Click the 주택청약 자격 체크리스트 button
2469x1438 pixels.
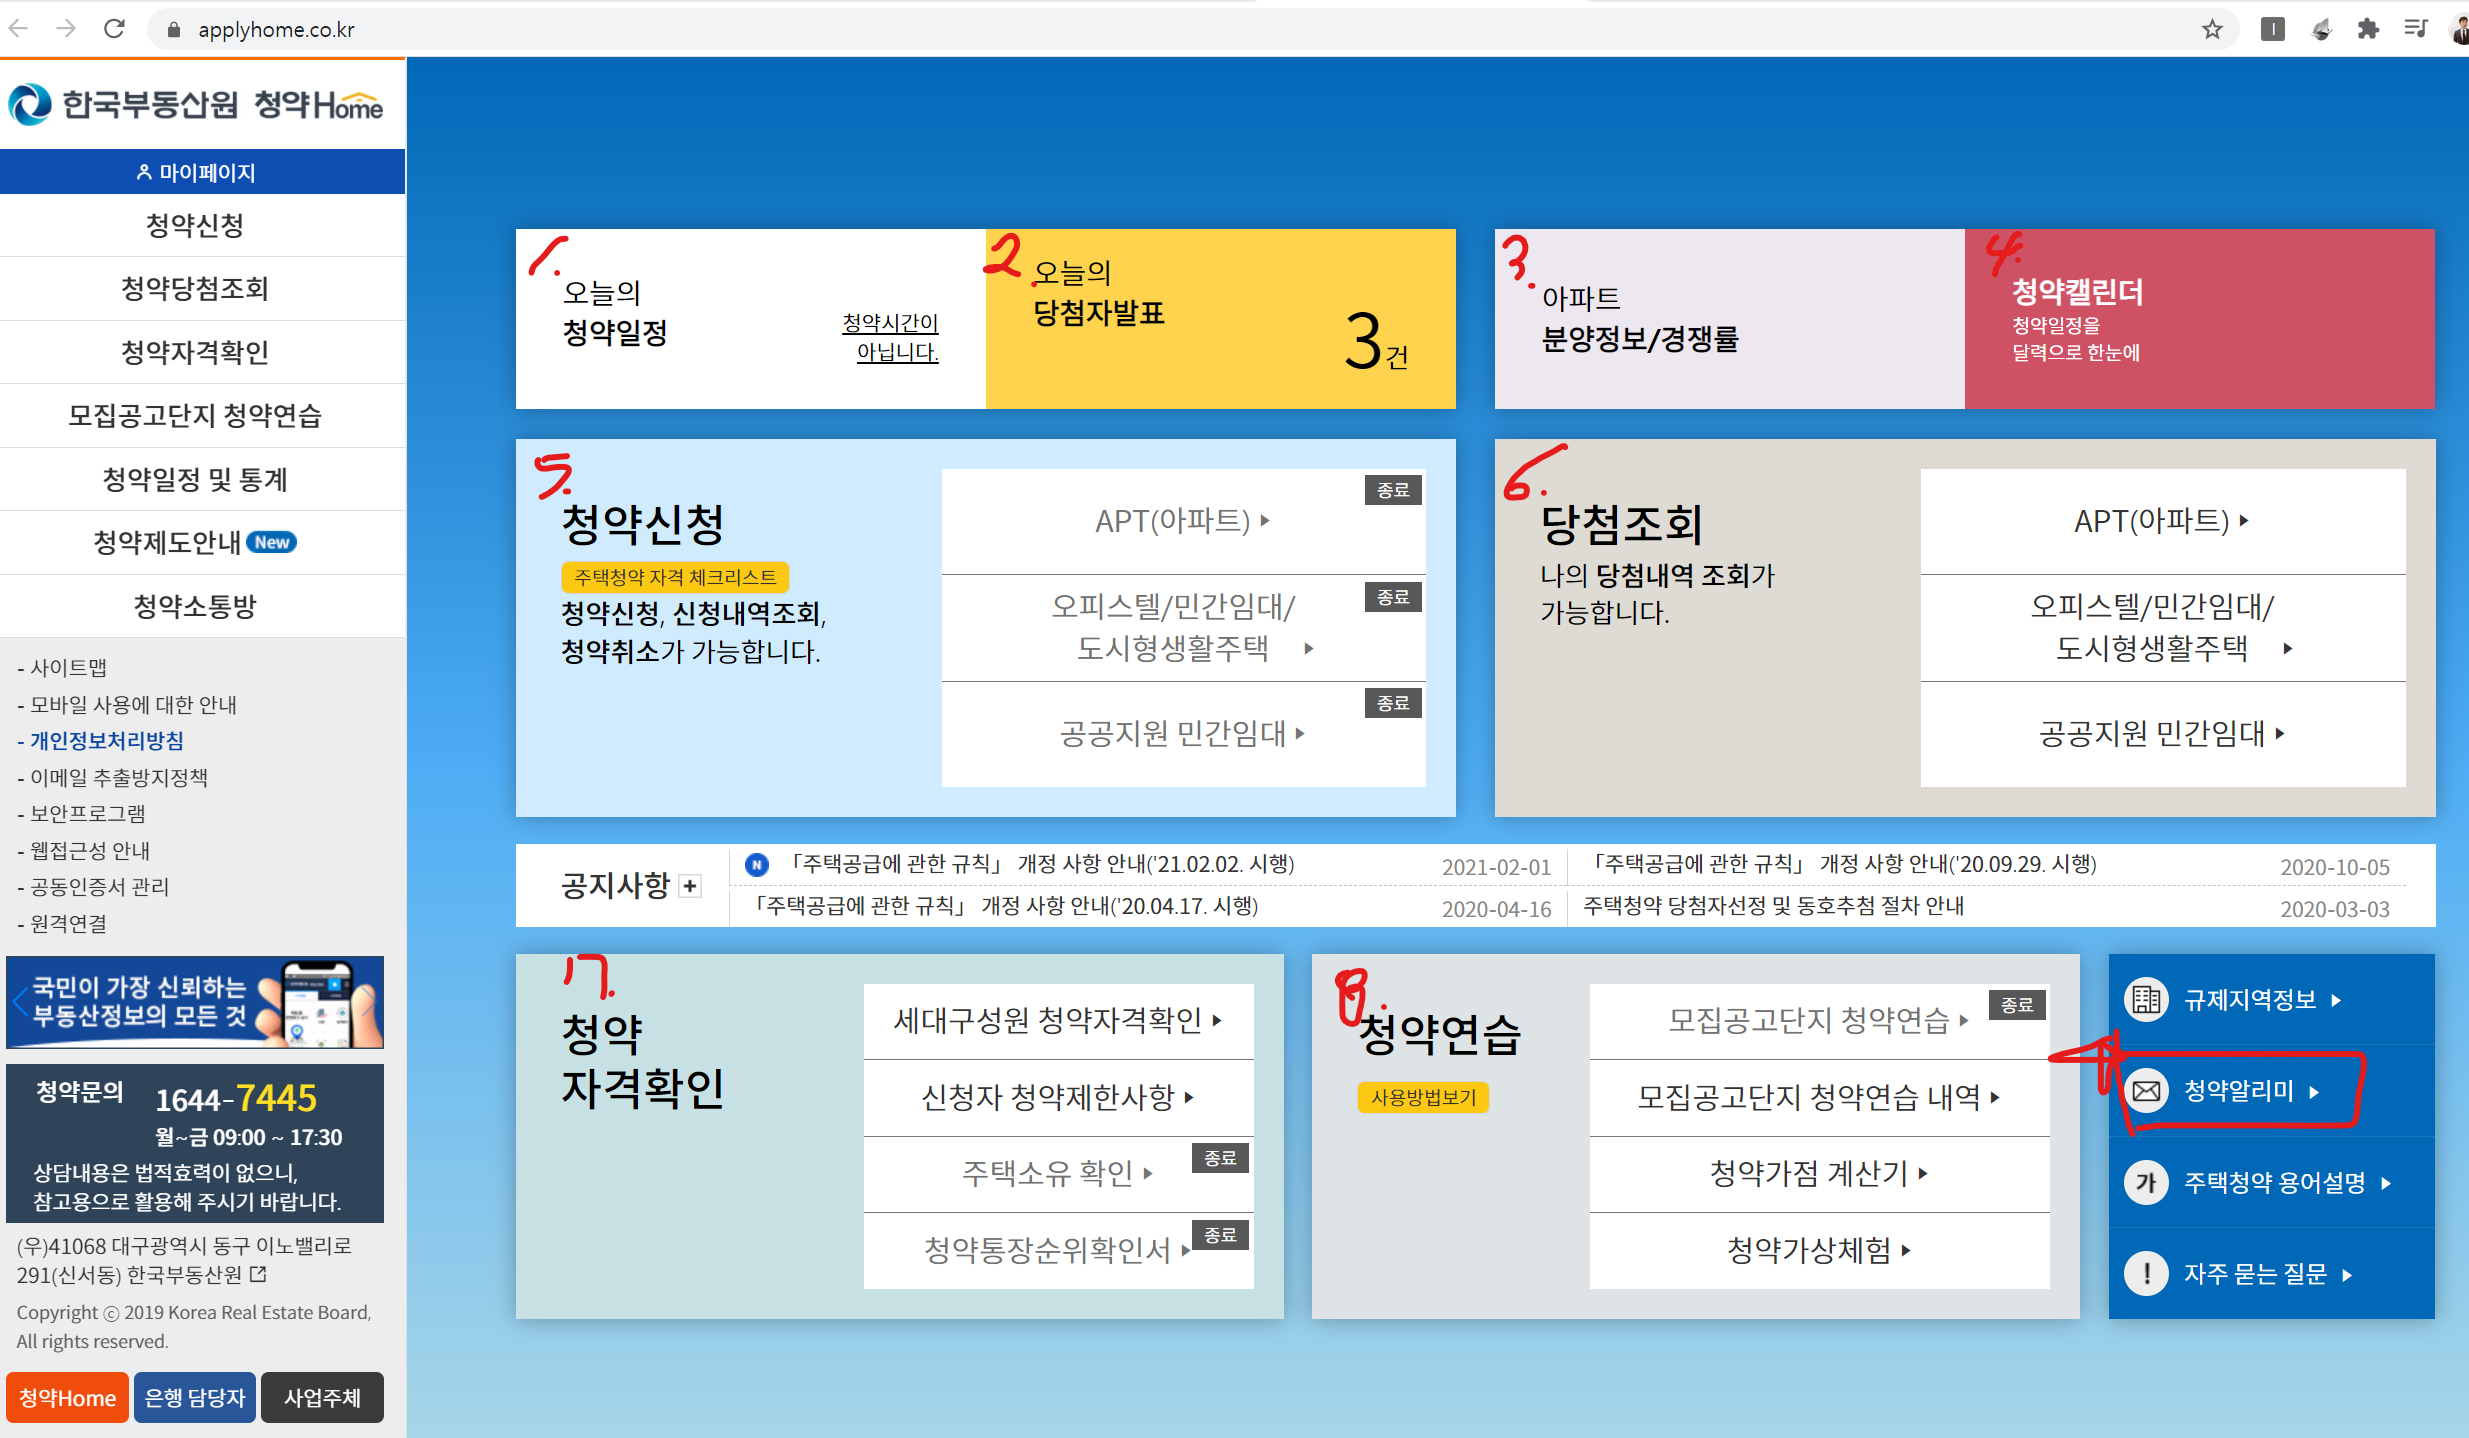[675, 577]
